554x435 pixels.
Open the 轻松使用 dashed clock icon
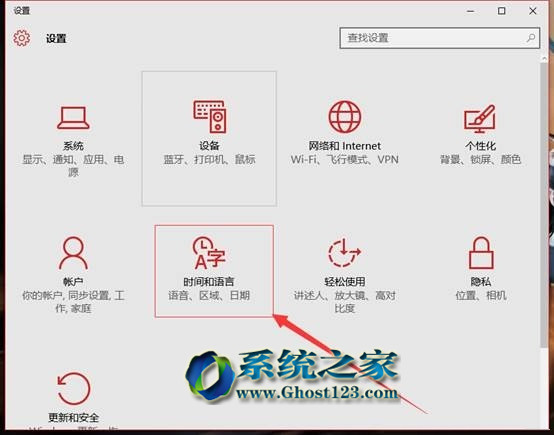[x=344, y=253]
